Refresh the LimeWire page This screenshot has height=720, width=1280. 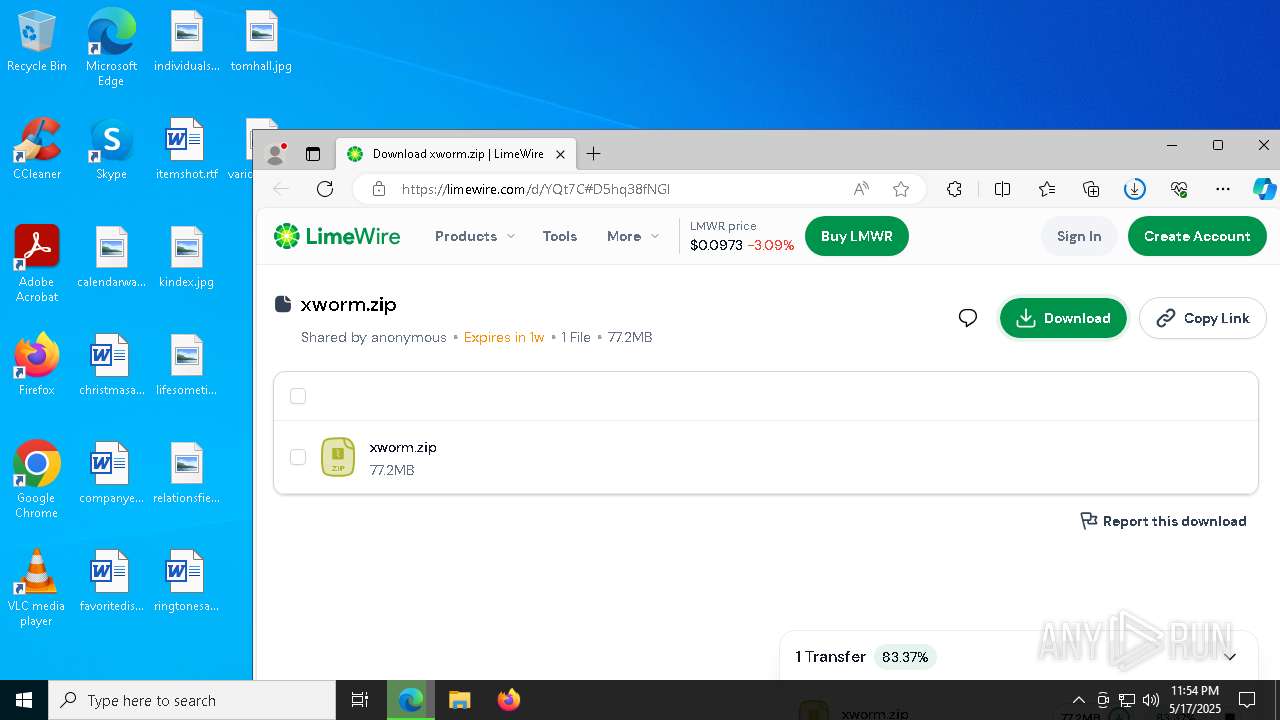coord(325,189)
